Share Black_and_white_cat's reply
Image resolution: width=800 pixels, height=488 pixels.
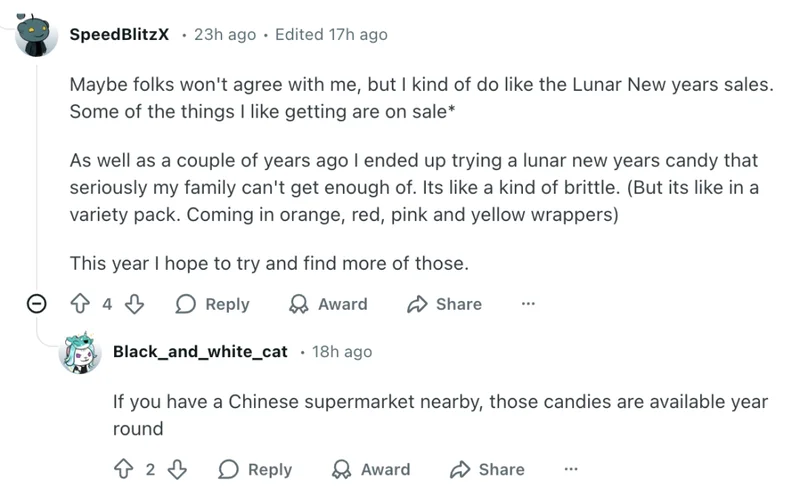click(487, 468)
